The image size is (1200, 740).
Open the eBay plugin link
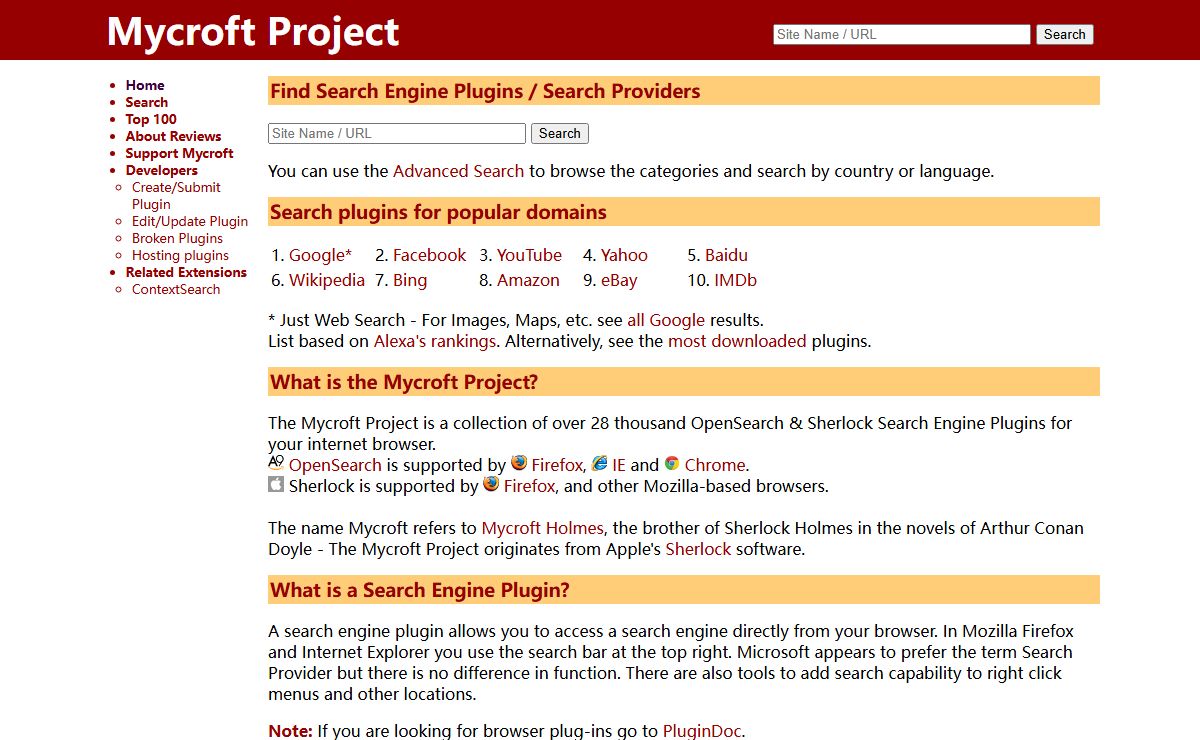click(x=619, y=280)
